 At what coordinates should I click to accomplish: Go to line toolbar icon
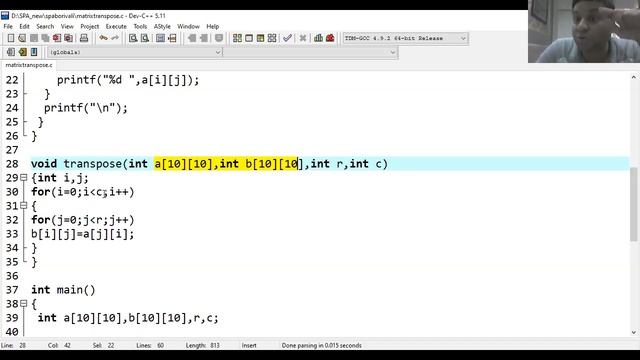click(x=172, y=38)
